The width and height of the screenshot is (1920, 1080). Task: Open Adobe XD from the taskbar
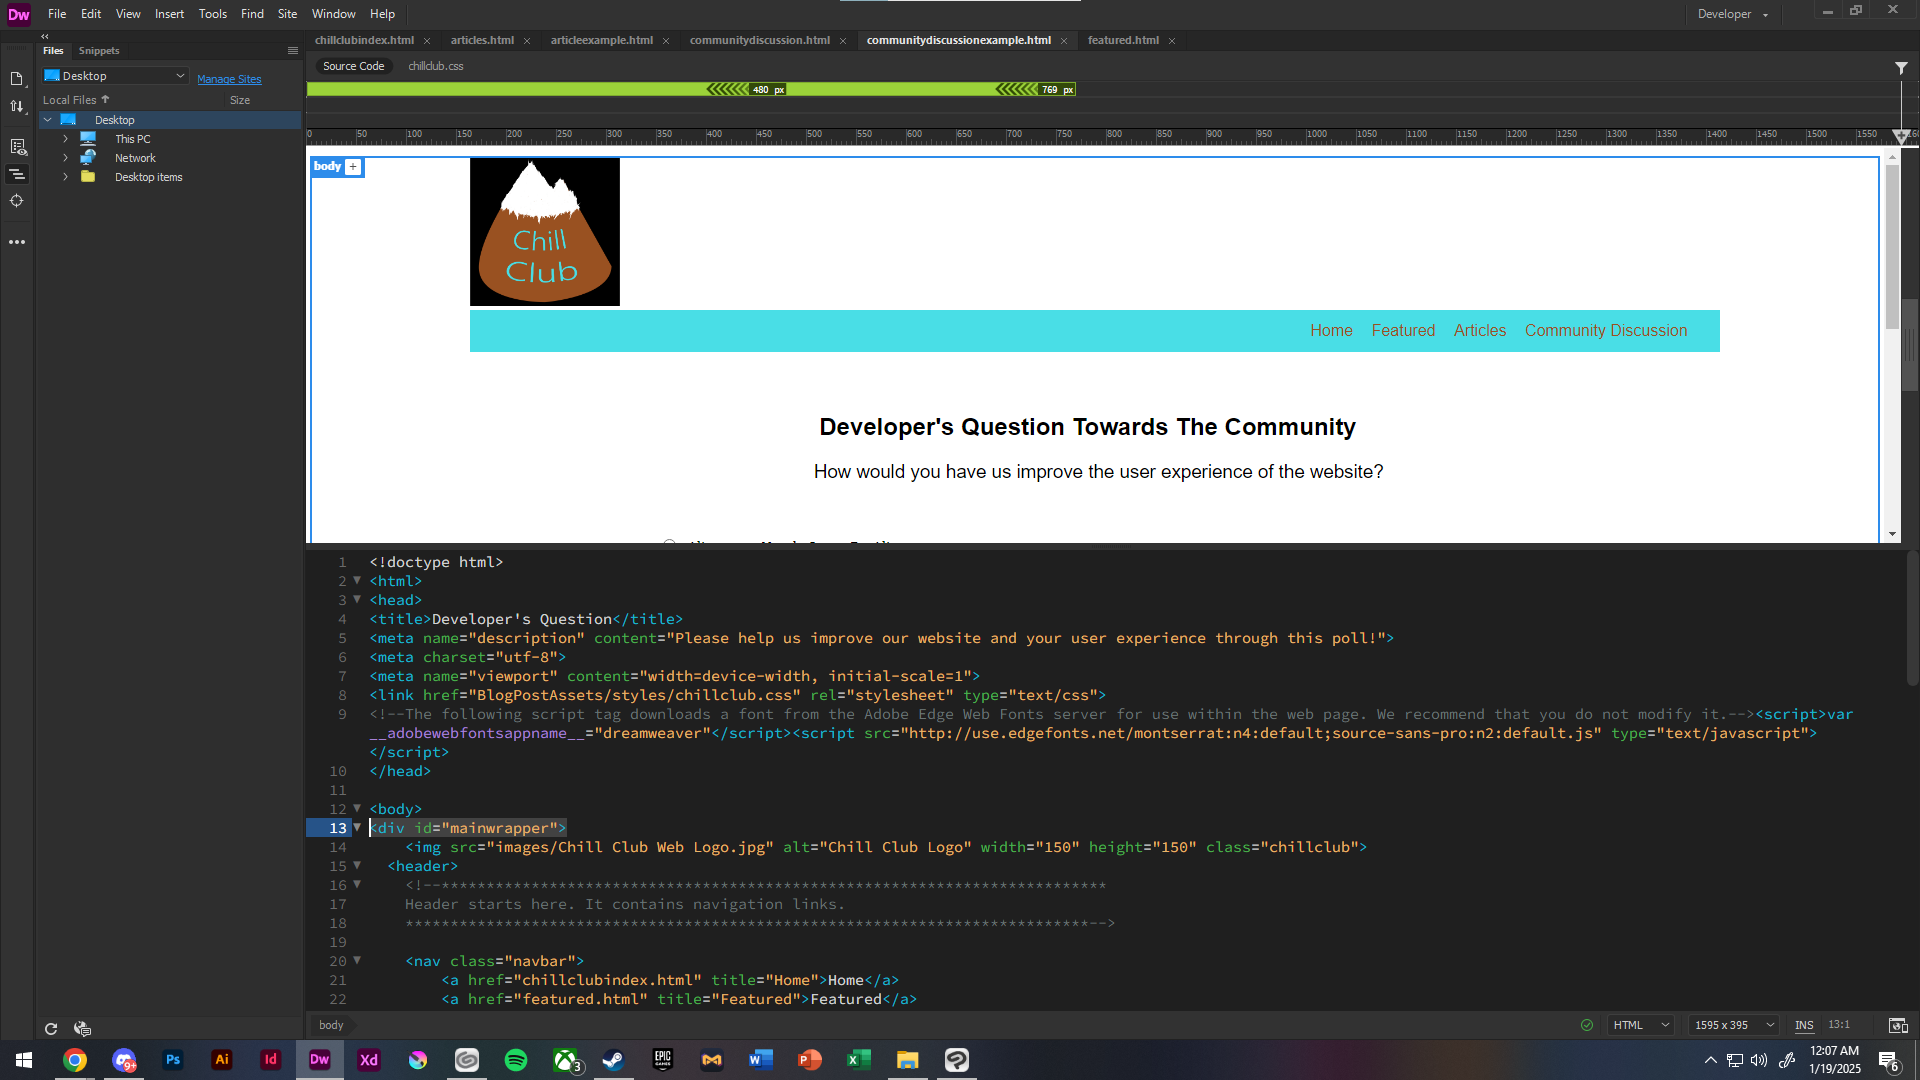point(369,1060)
